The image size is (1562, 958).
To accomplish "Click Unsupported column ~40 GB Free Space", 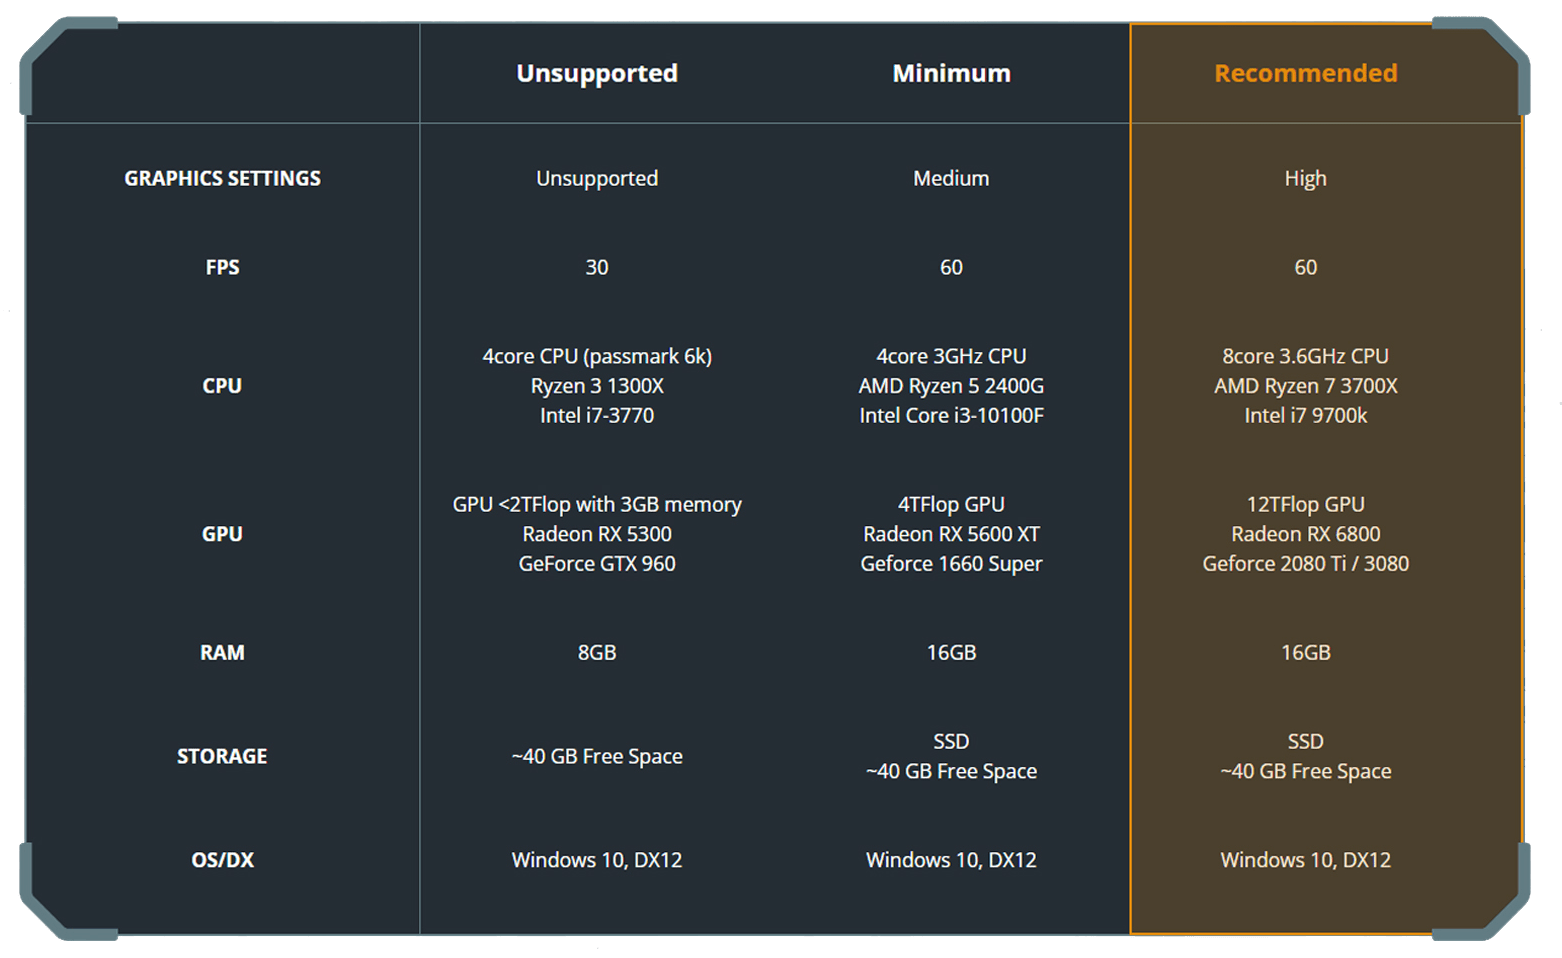I will coord(597,757).
